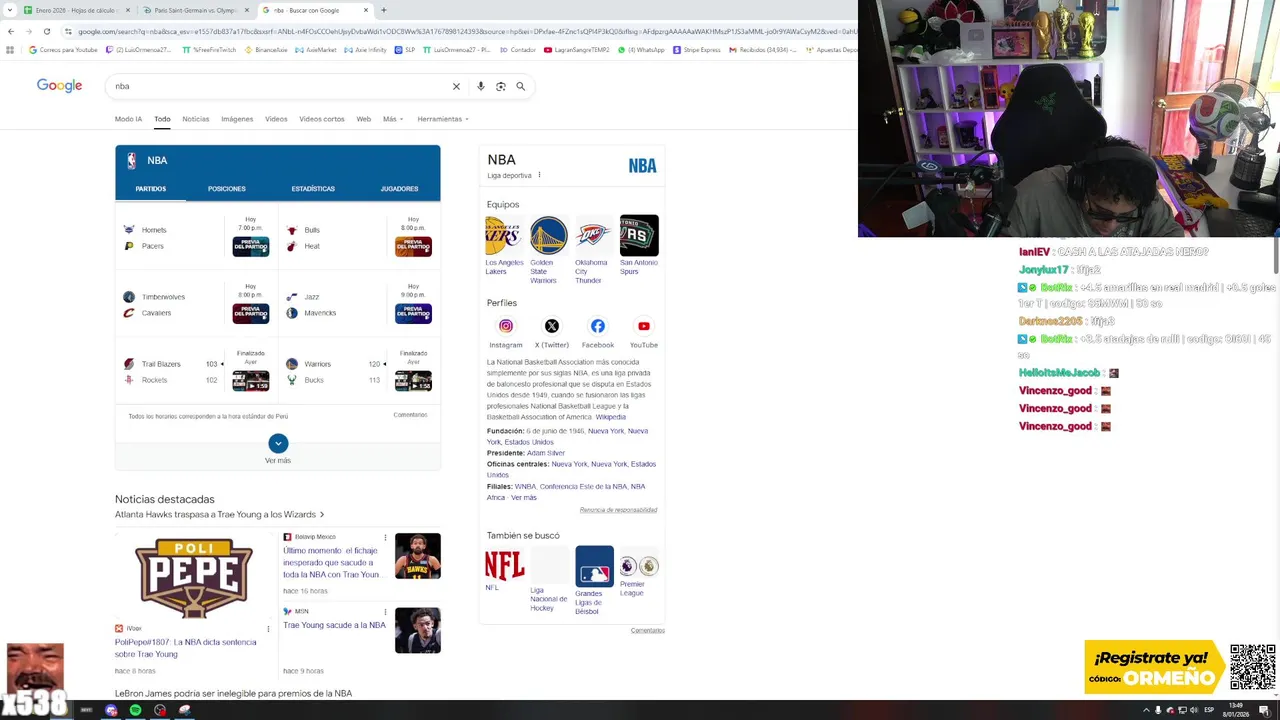Image resolution: width=1280 pixels, height=720 pixels.
Task: Show hidden system tray icons
Action: point(1146,710)
